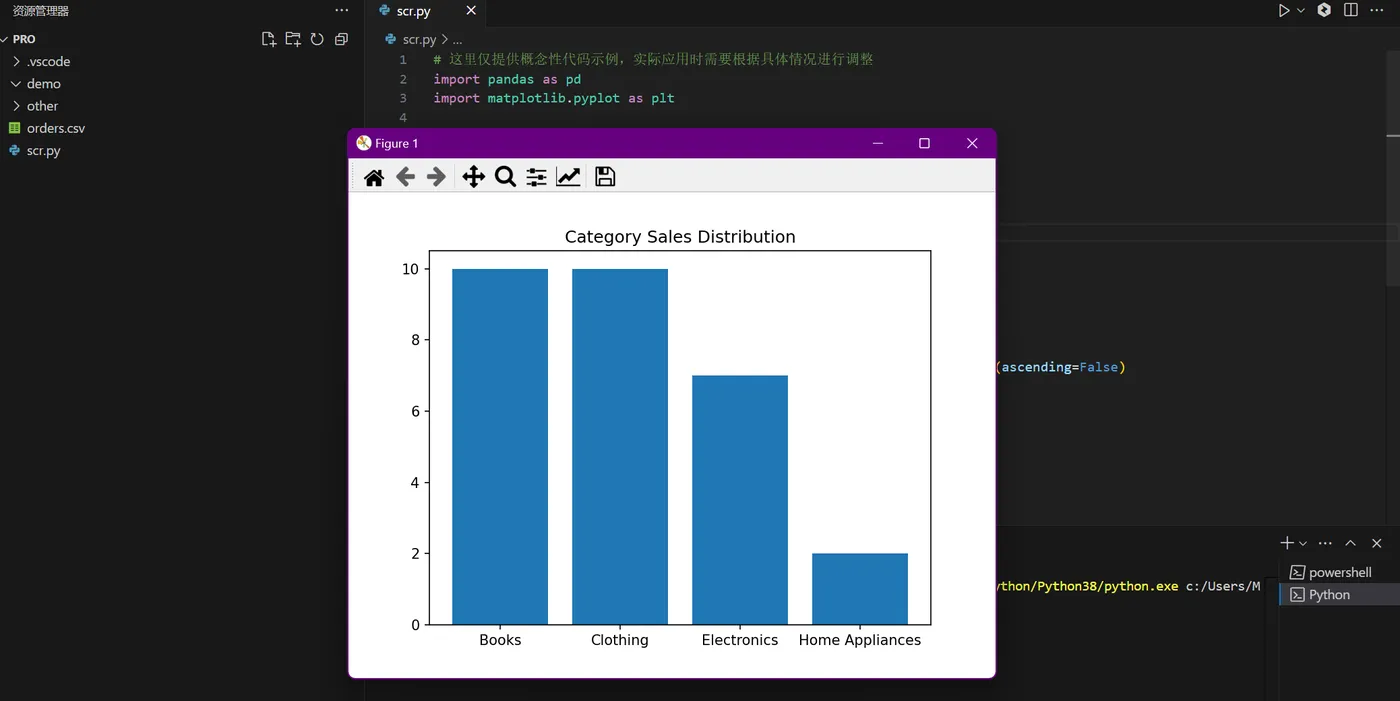The height and width of the screenshot is (701, 1400).
Task: Add a new terminal with plus icon
Action: point(1287,543)
